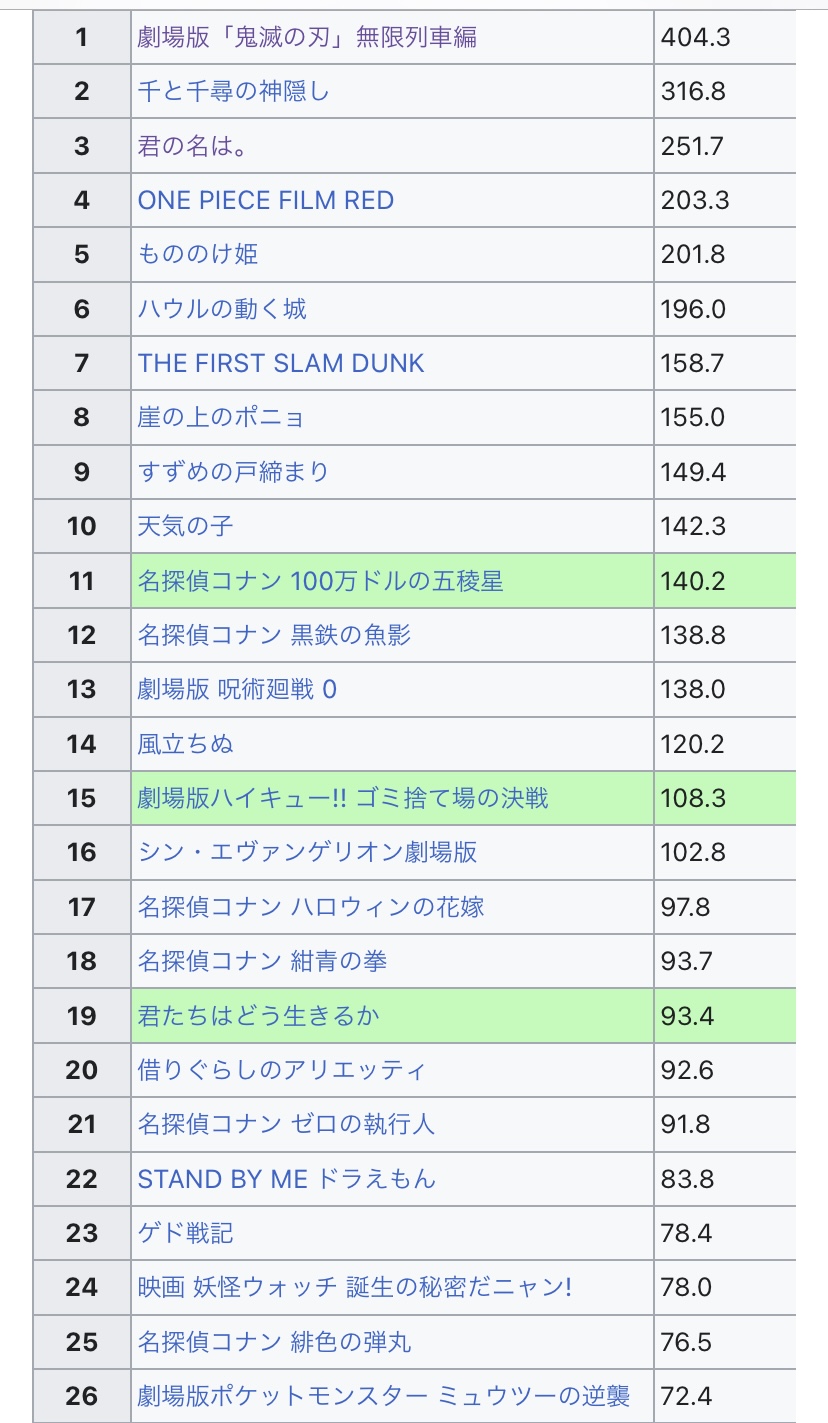The width and height of the screenshot is (828, 1423).
Task: Click the 404.3 revenue cell
Action: pos(696,38)
